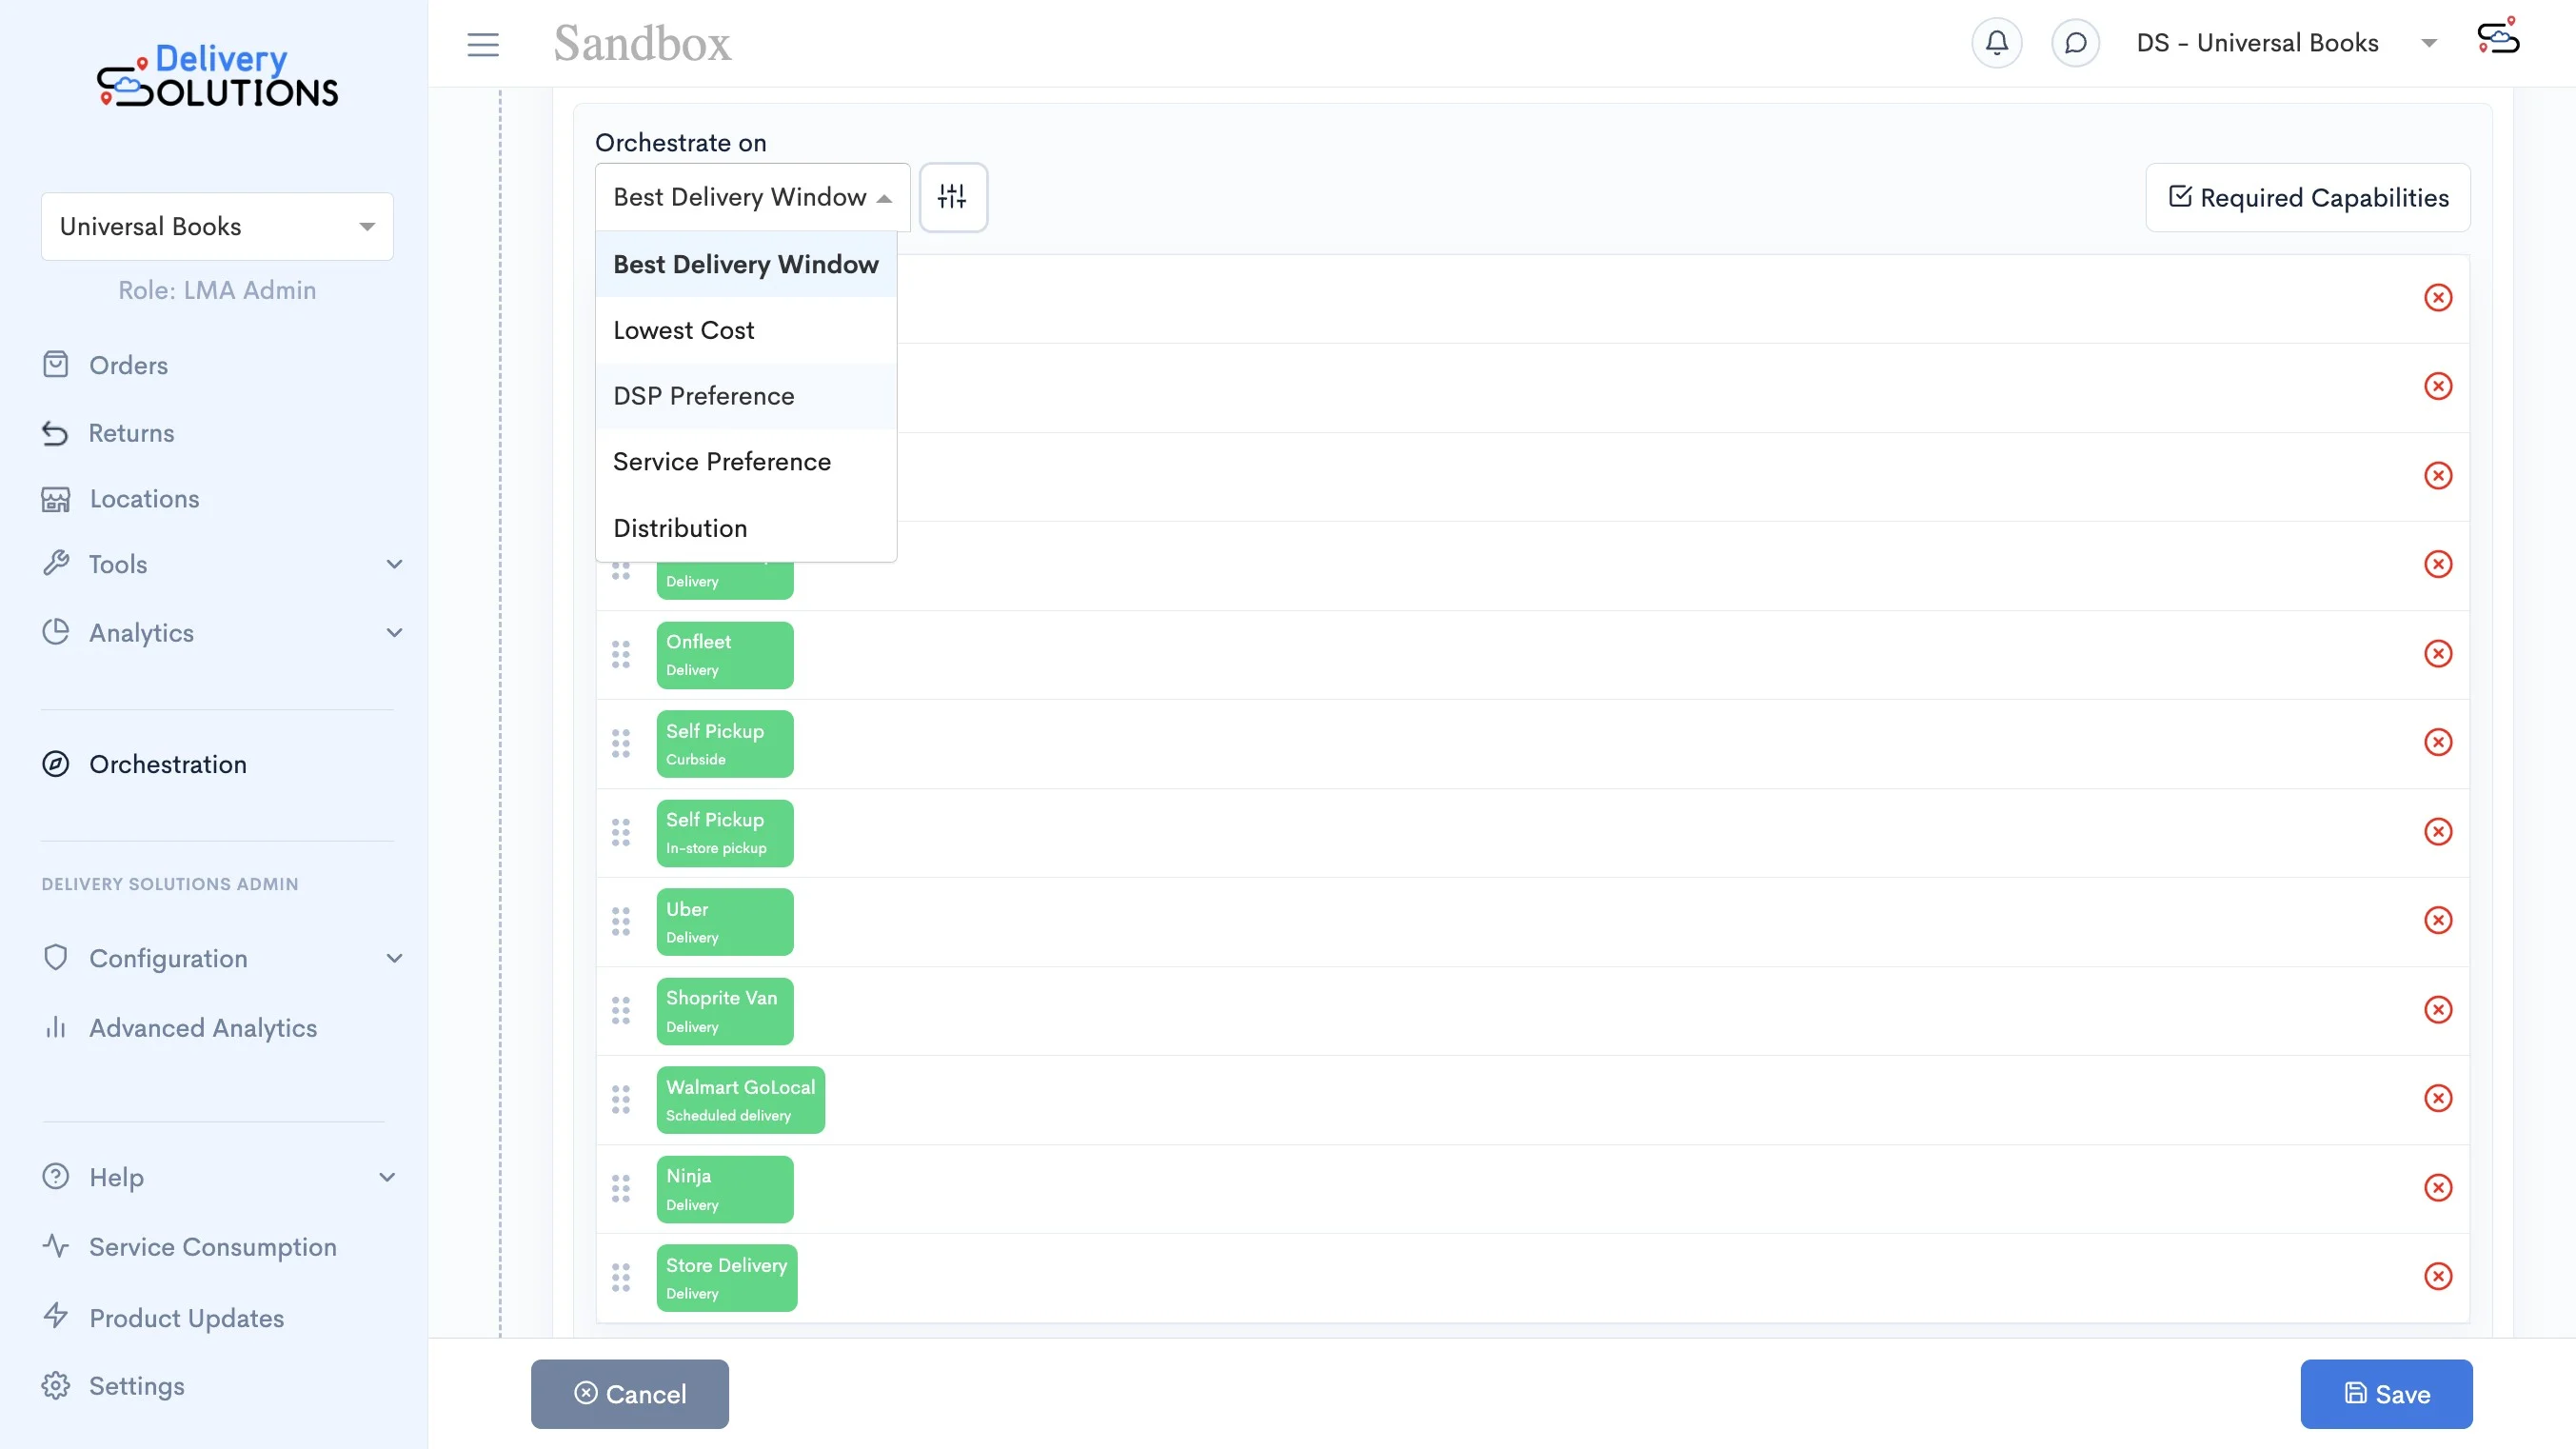
Task: Toggle Required Capabilities button
Action: click(x=2308, y=198)
